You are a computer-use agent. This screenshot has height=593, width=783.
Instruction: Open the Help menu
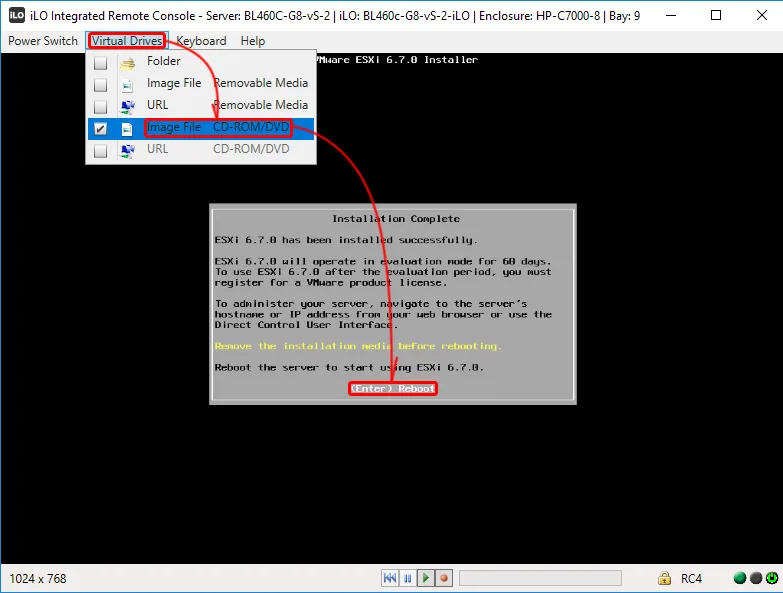tap(253, 41)
